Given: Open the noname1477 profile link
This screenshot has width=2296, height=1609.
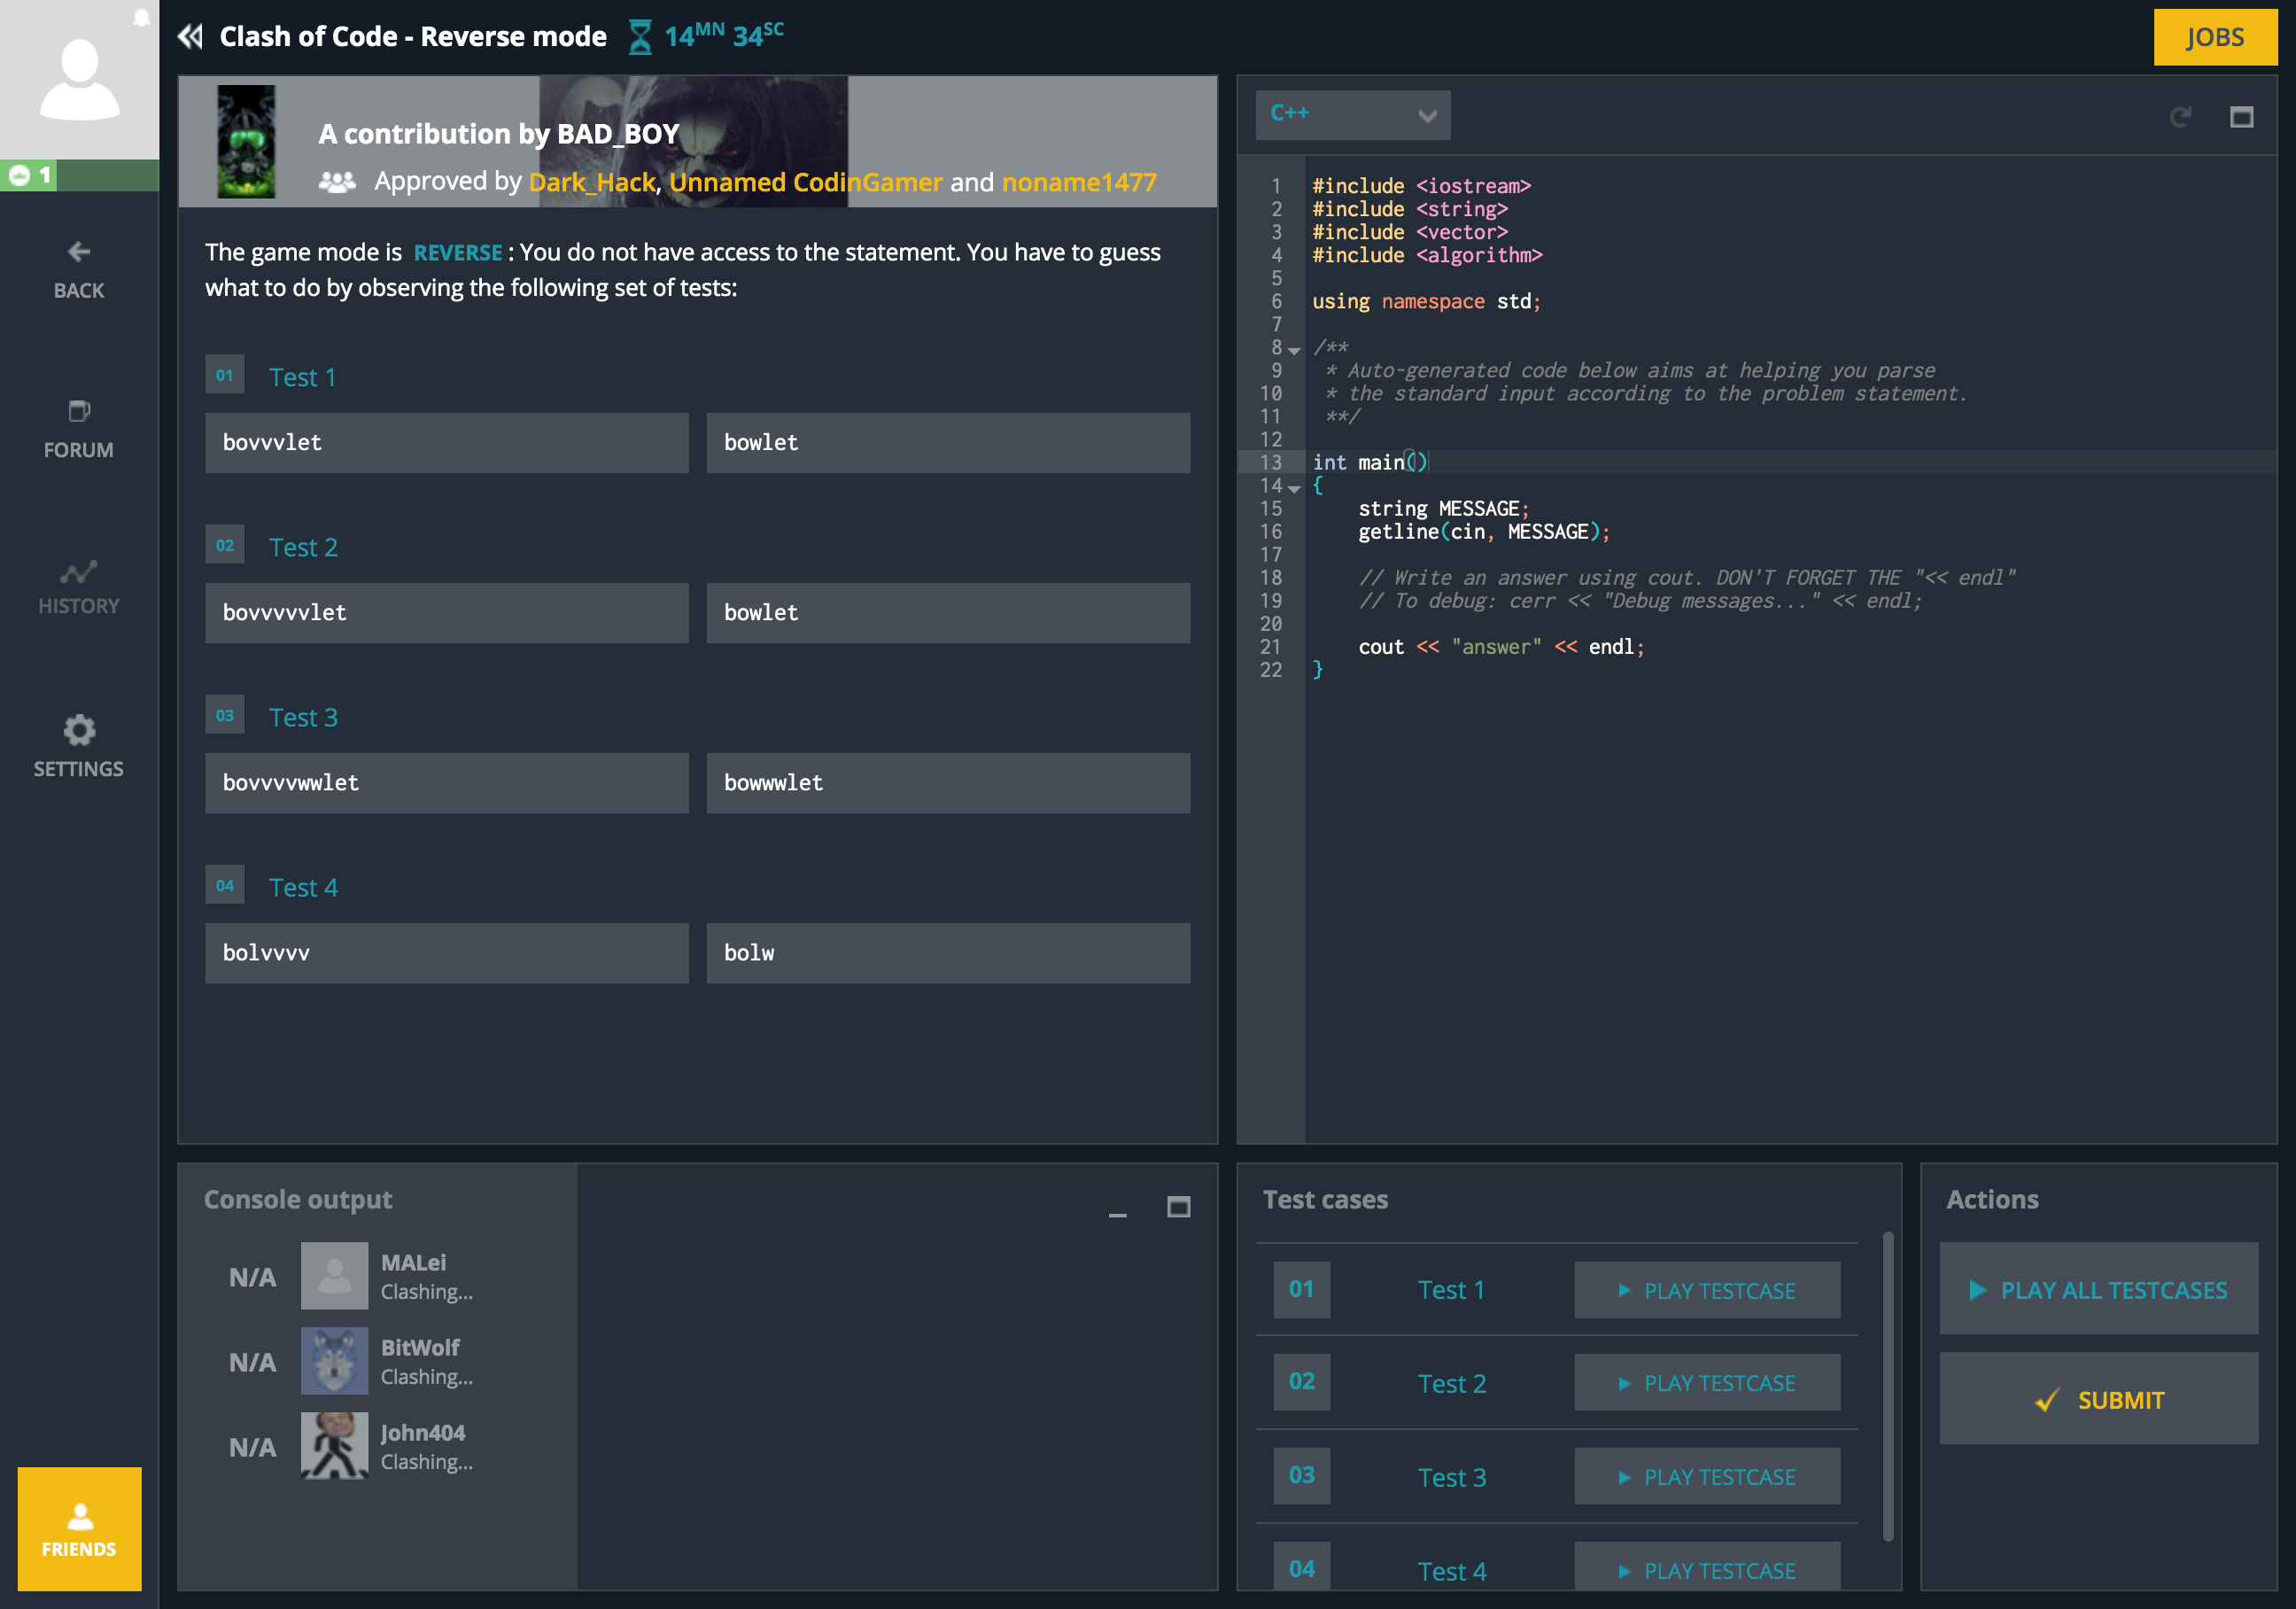Looking at the screenshot, I should pos(1078,182).
